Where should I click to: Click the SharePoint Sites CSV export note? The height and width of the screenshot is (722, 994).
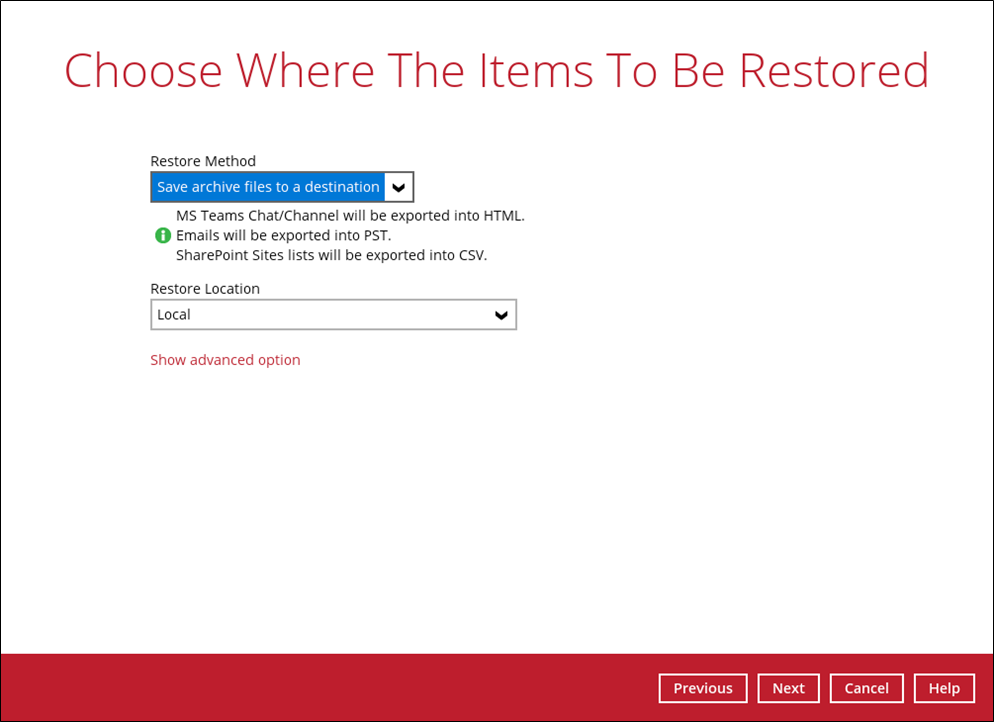point(331,255)
